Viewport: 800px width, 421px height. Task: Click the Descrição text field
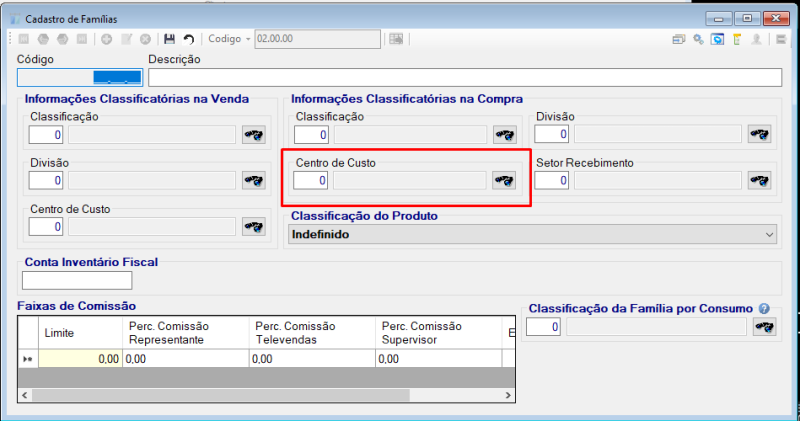pos(465,78)
